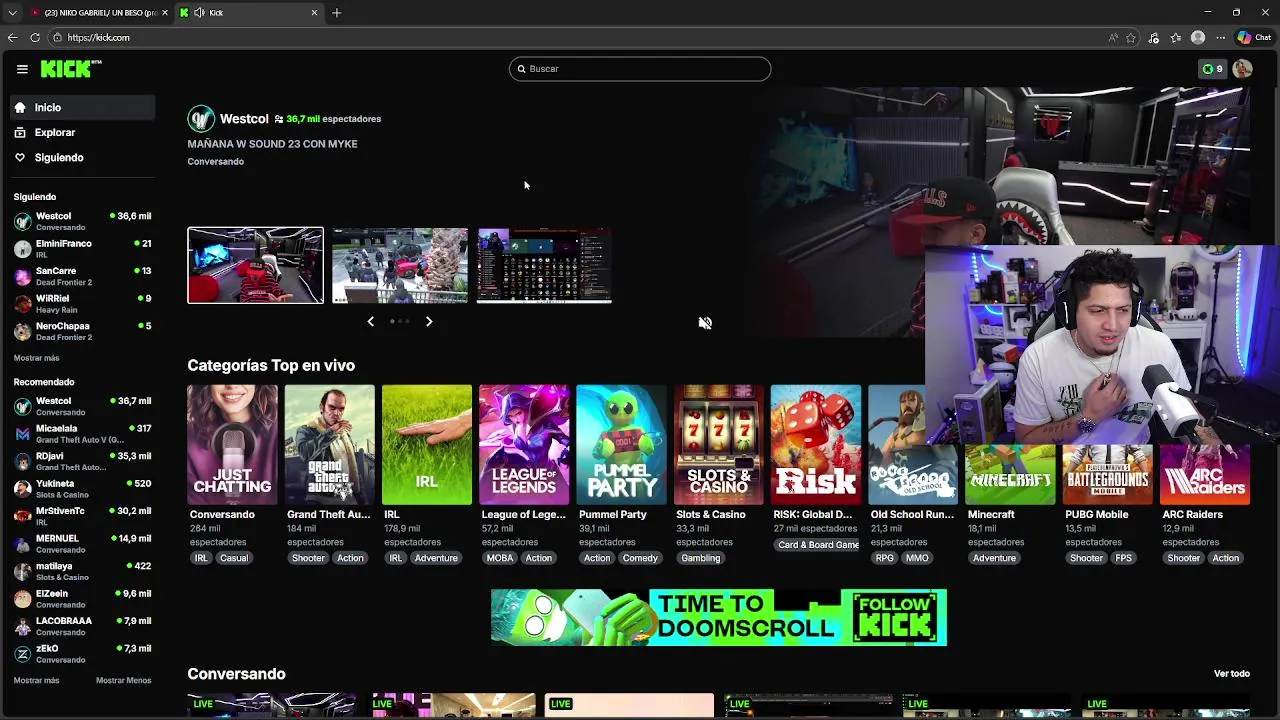Click Westcol's channel avatar in featured header
Screen dimensions: 1280x720
tap(201, 119)
